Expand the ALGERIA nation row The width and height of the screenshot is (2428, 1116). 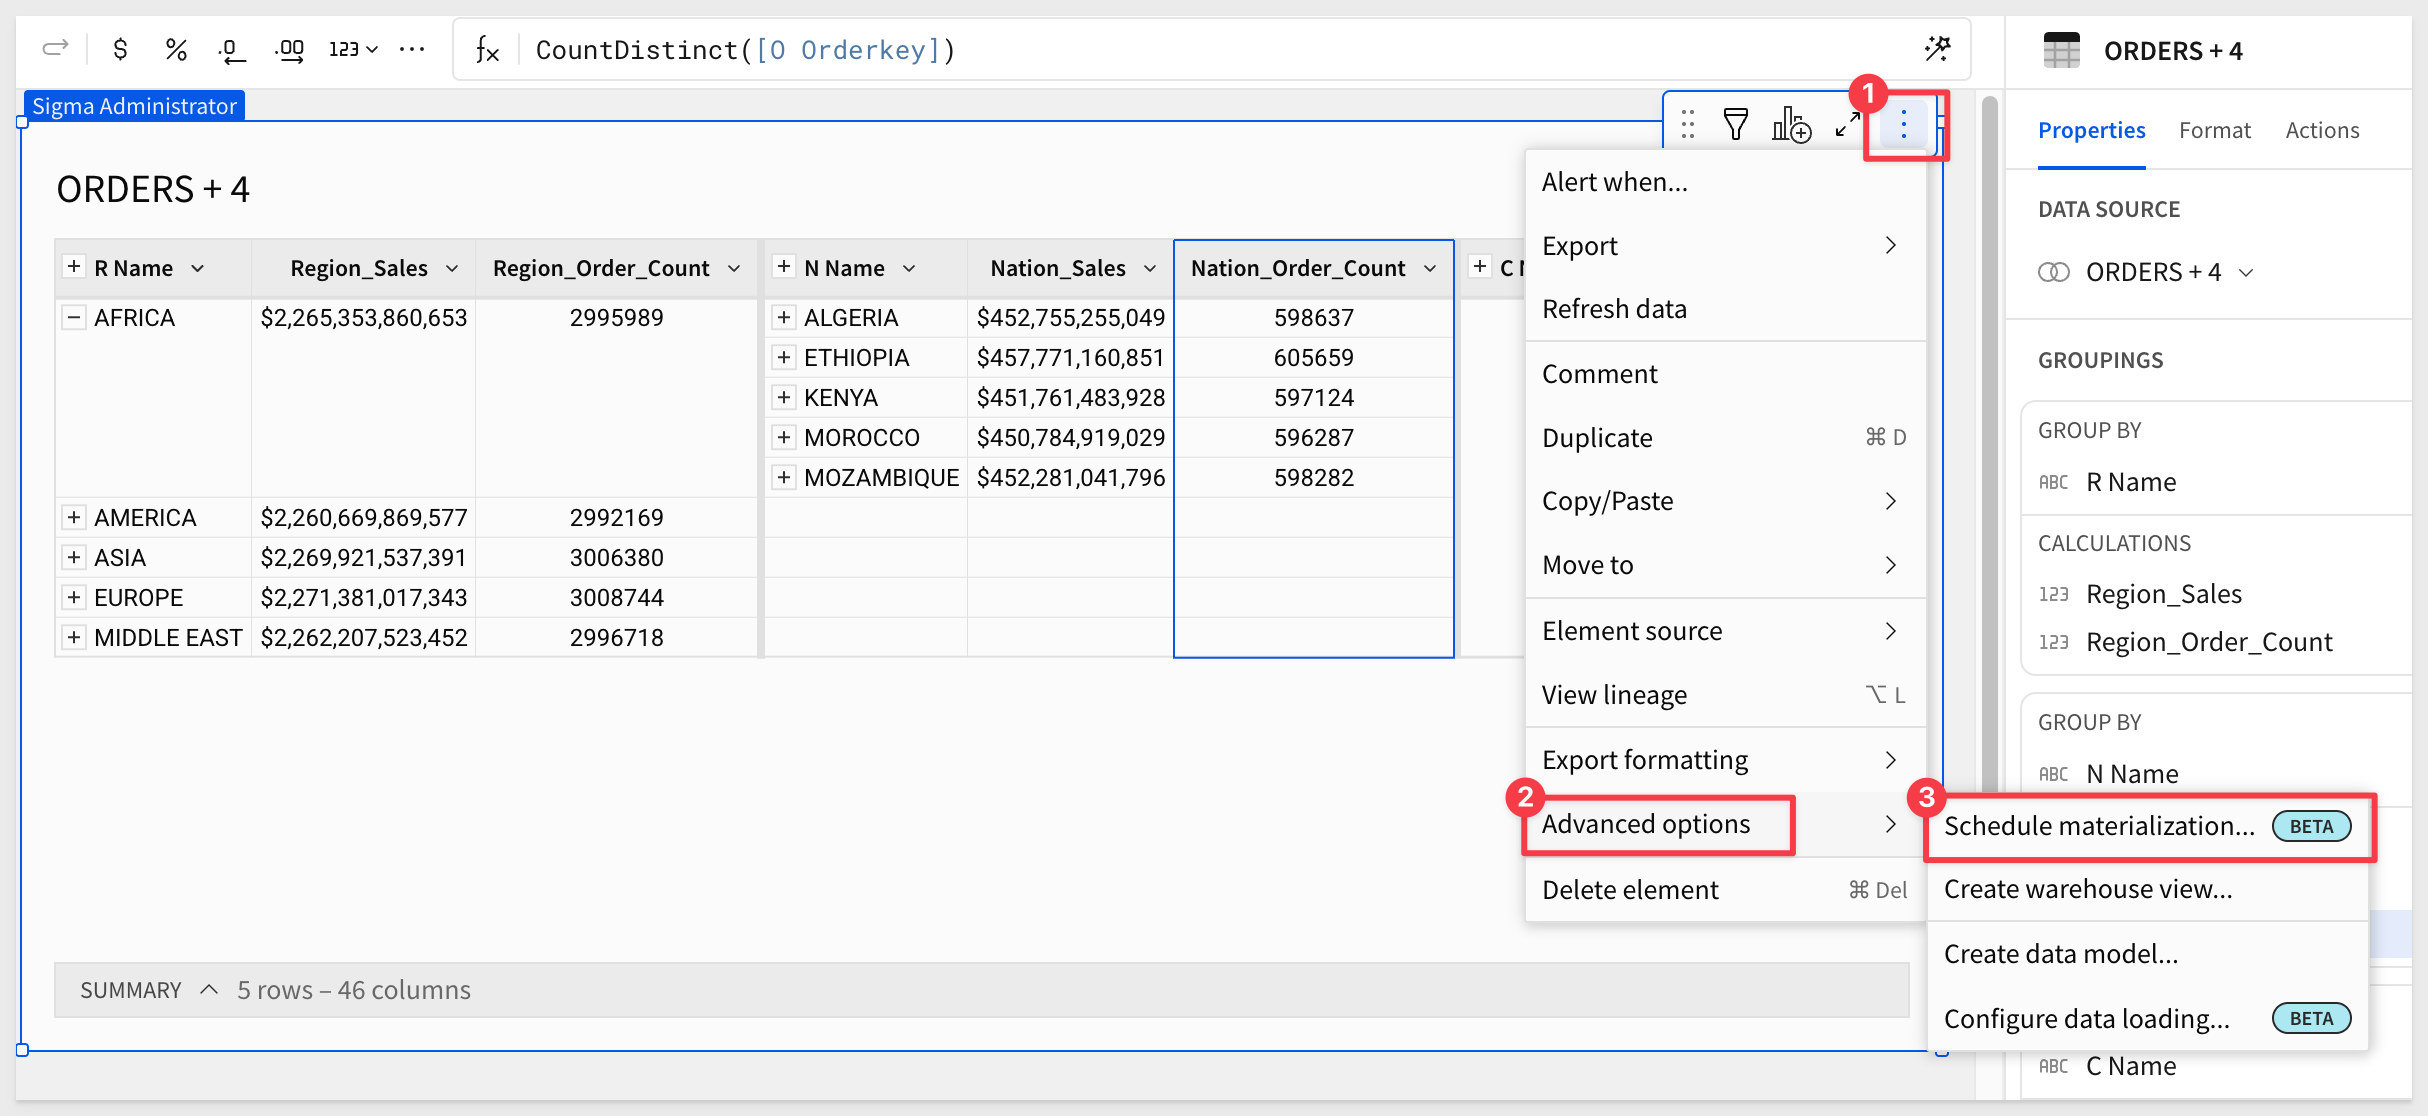[x=784, y=317]
